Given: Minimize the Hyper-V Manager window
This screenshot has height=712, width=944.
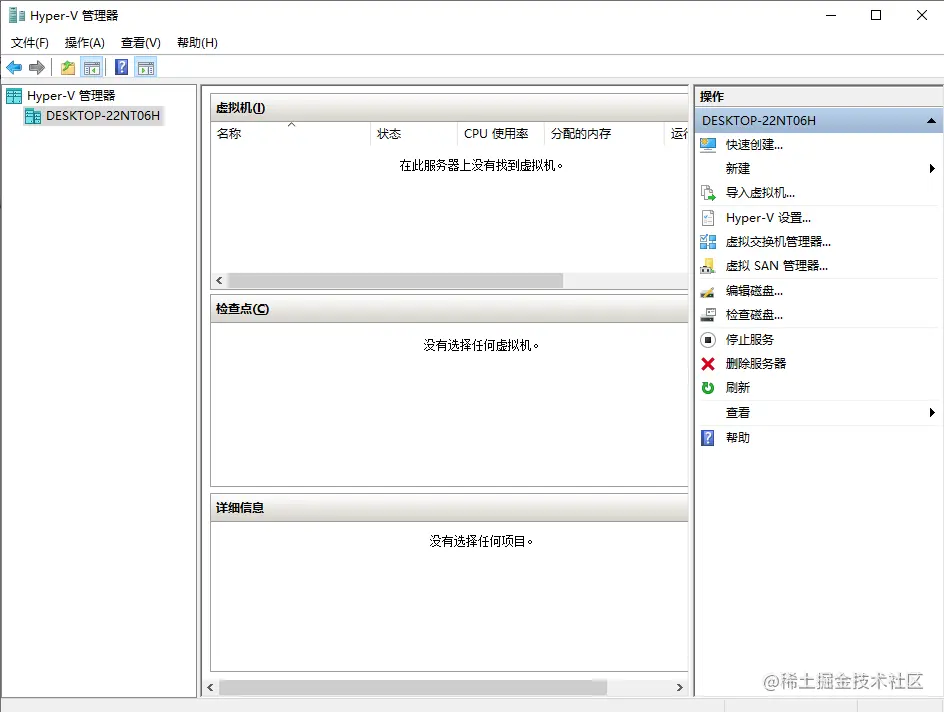Looking at the screenshot, I should pyautogui.click(x=831, y=15).
